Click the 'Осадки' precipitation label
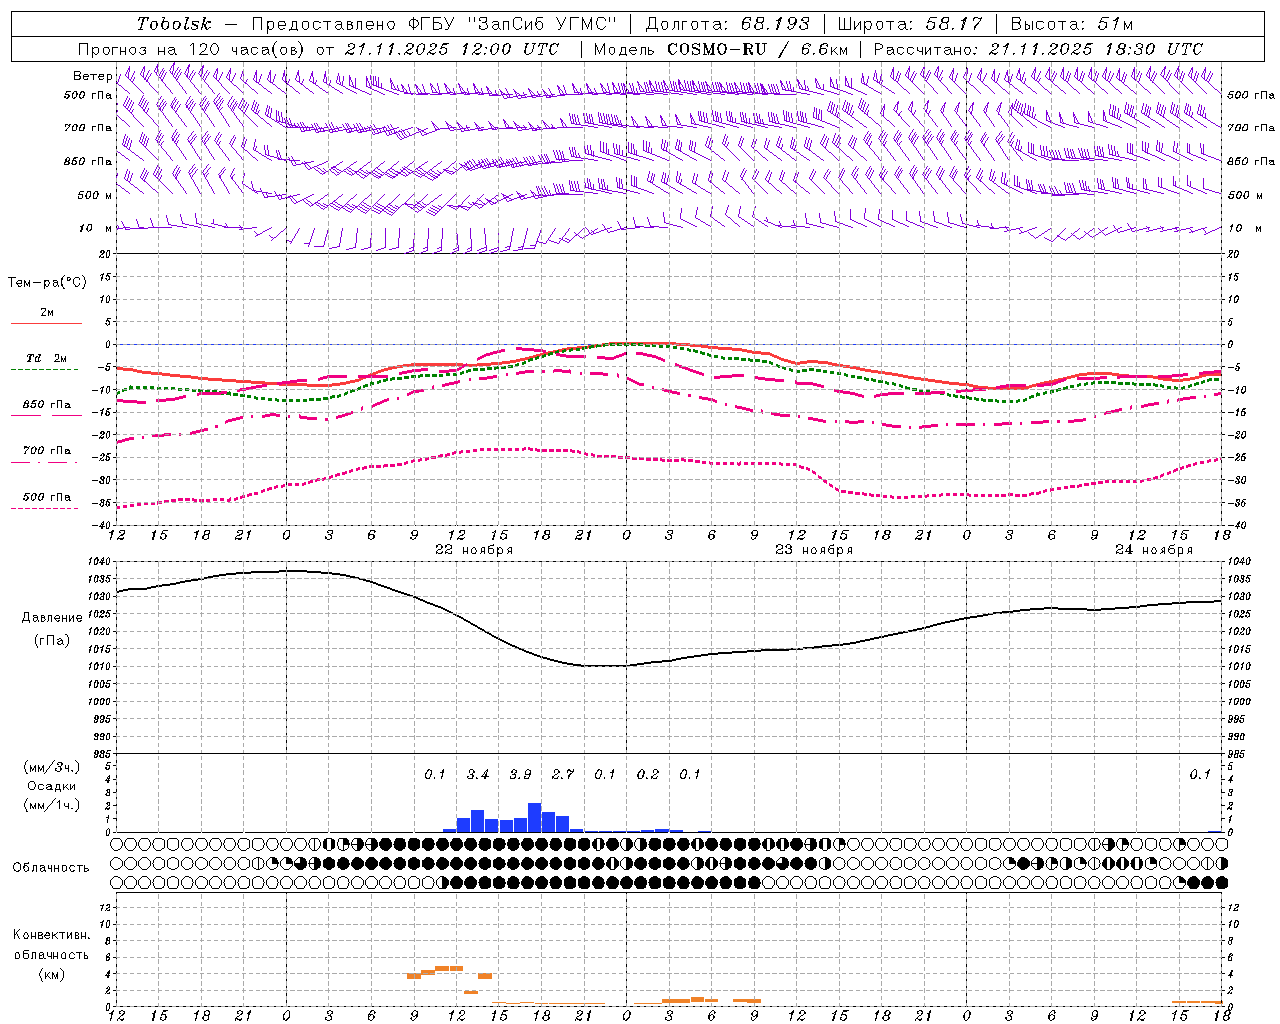1280x1024 pixels. pos(52,786)
